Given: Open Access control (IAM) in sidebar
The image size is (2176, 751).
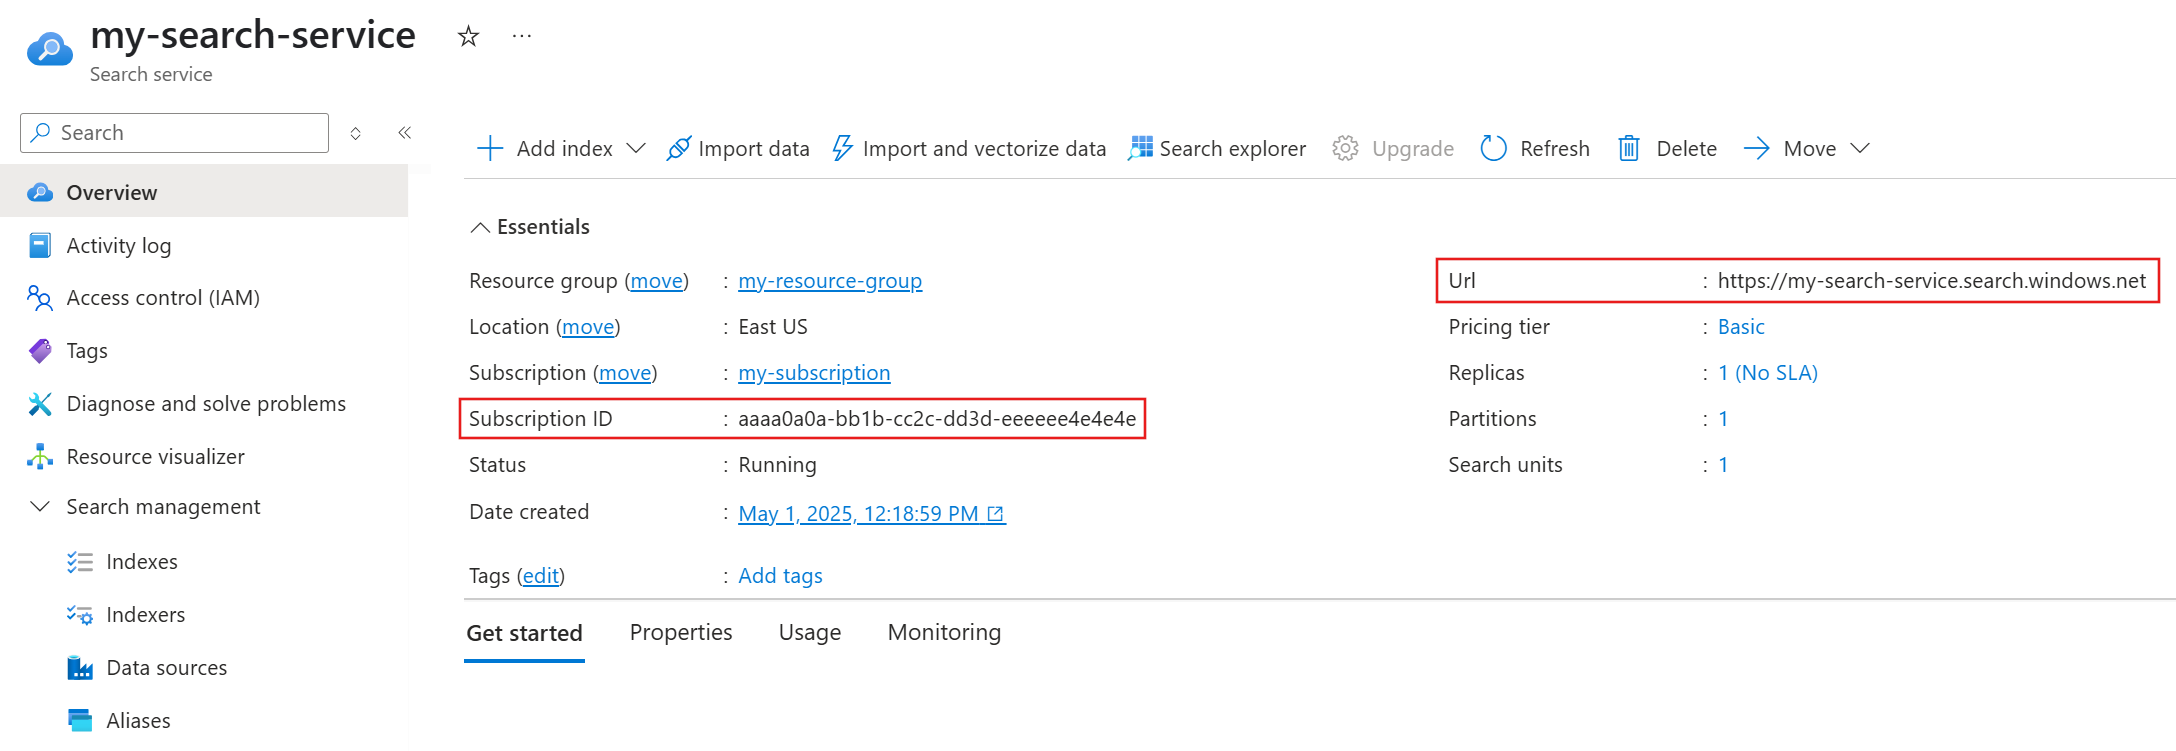Looking at the screenshot, I should [163, 298].
